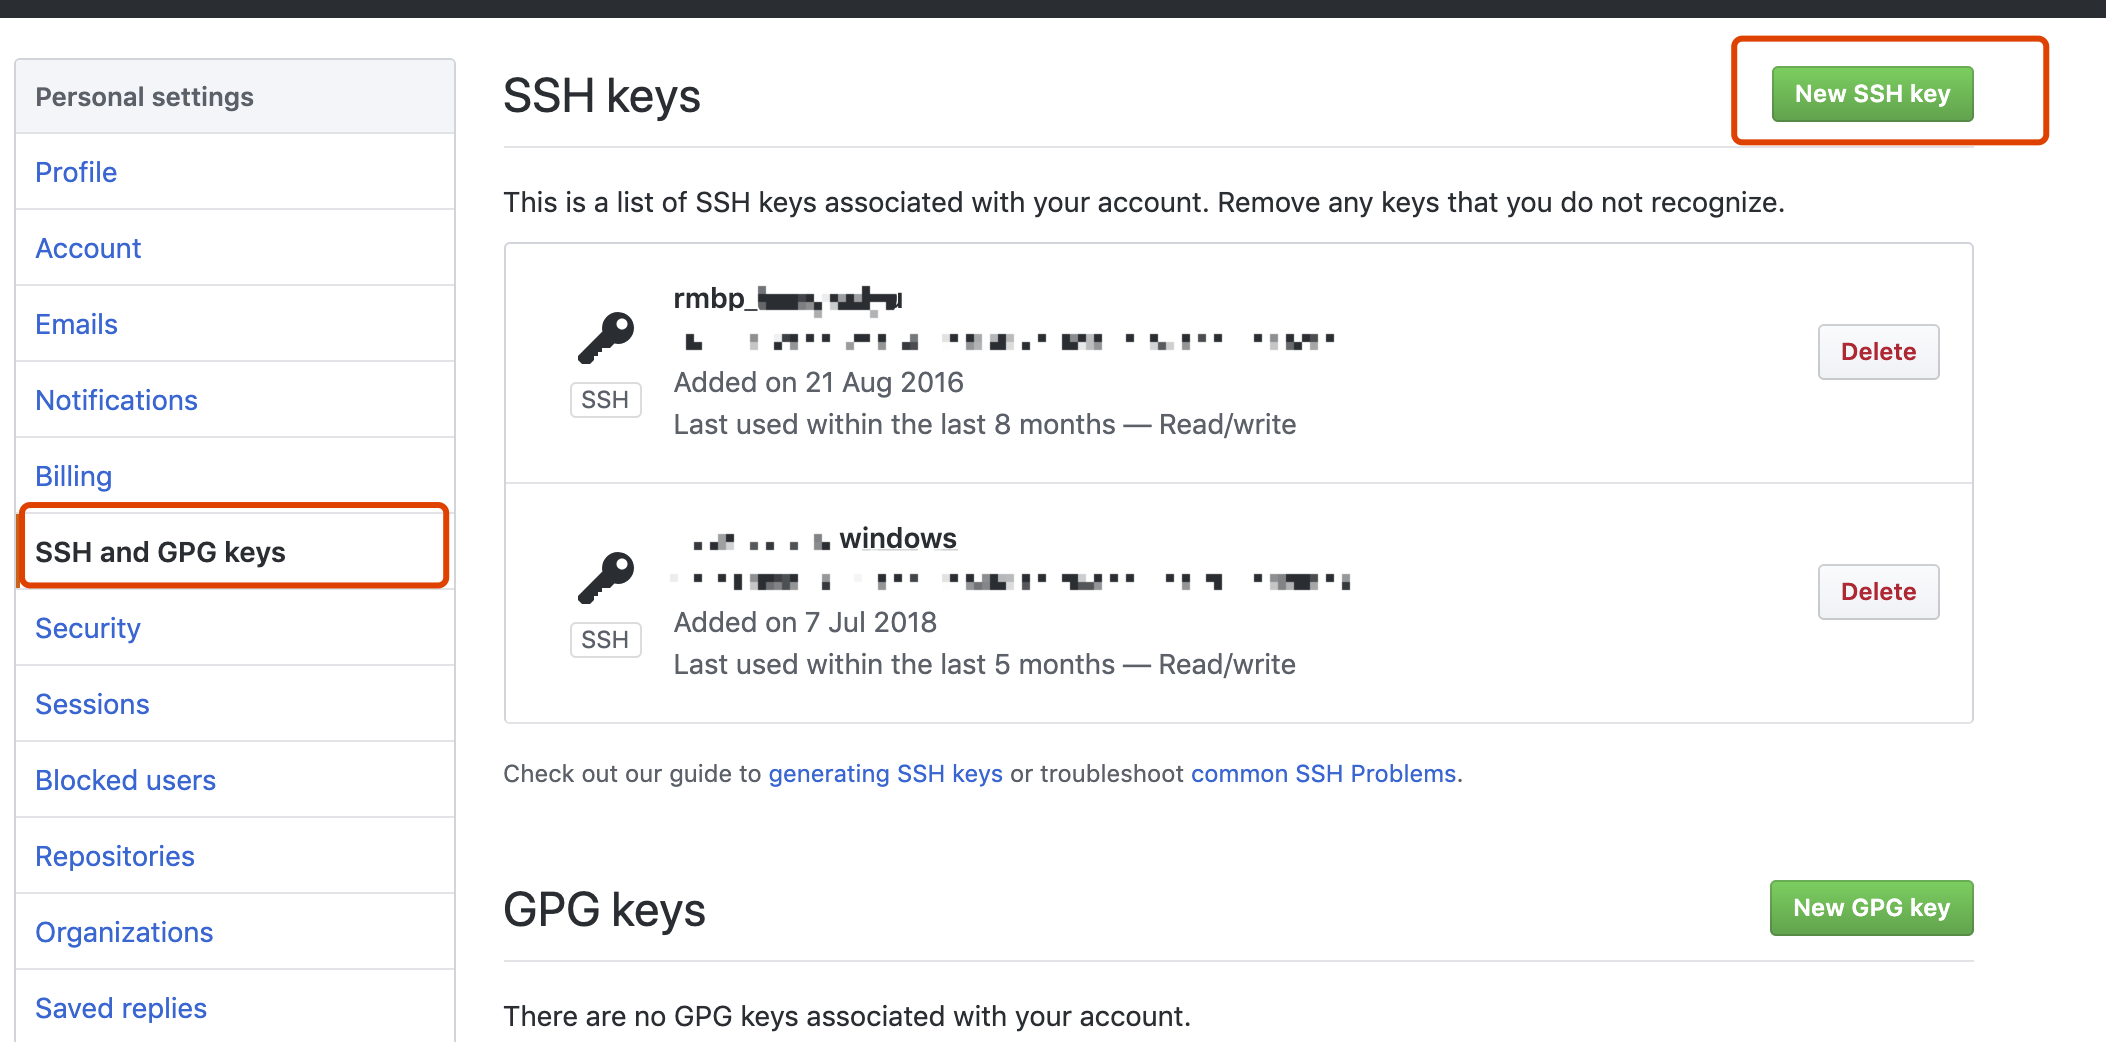2106x1042 pixels.
Task: Select Emails in the sidebar
Action: pyautogui.click(x=76, y=324)
